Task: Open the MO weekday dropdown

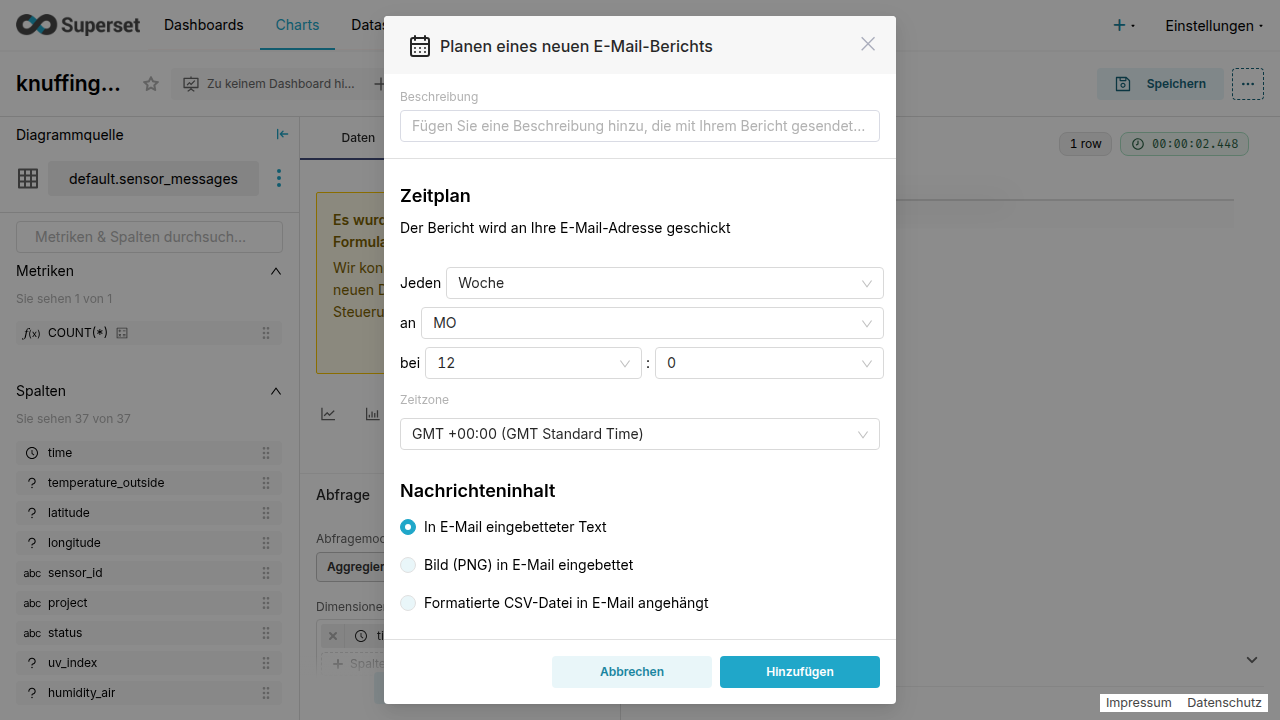Action: [651, 323]
